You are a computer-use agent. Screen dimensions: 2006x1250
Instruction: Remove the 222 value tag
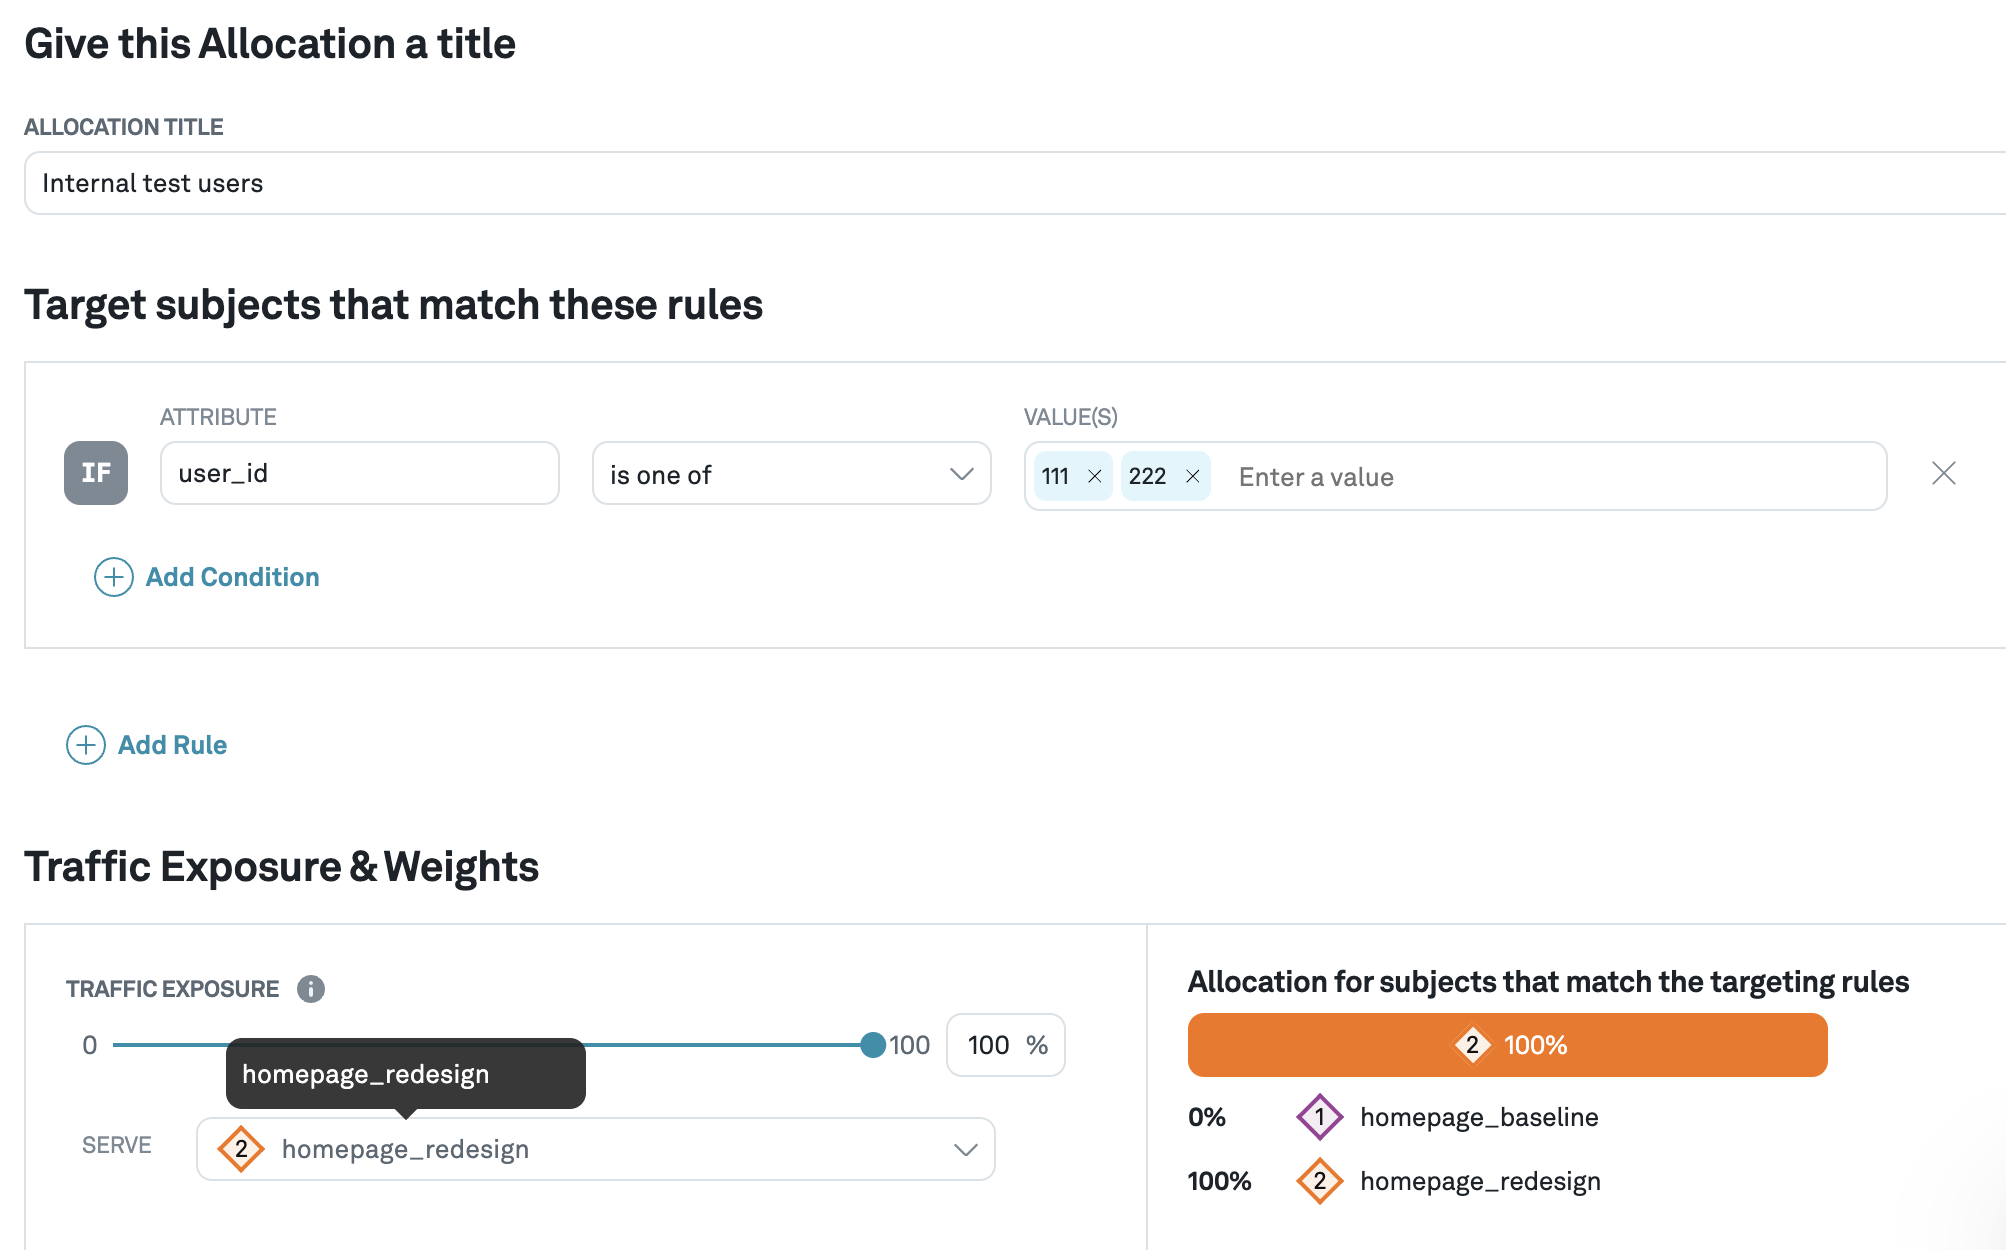click(1192, 476)
